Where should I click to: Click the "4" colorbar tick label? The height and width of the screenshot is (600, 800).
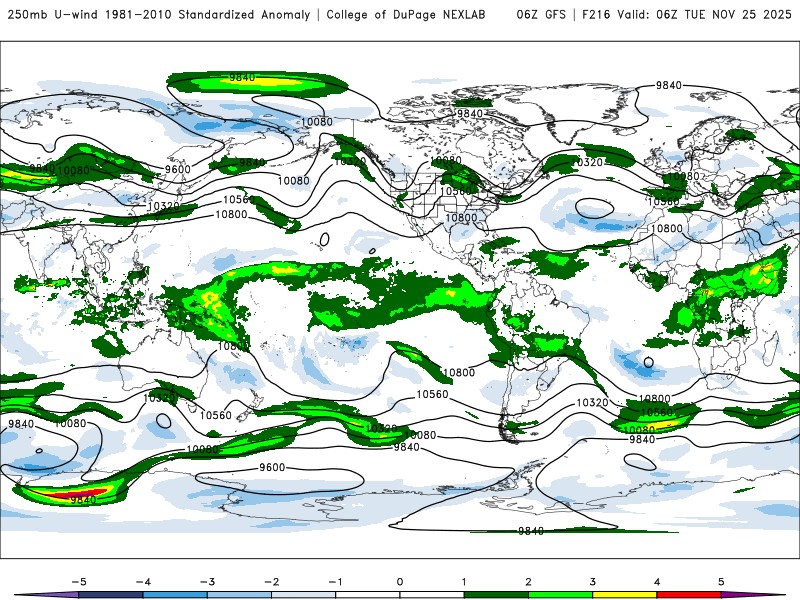click(x=657, y=582)
